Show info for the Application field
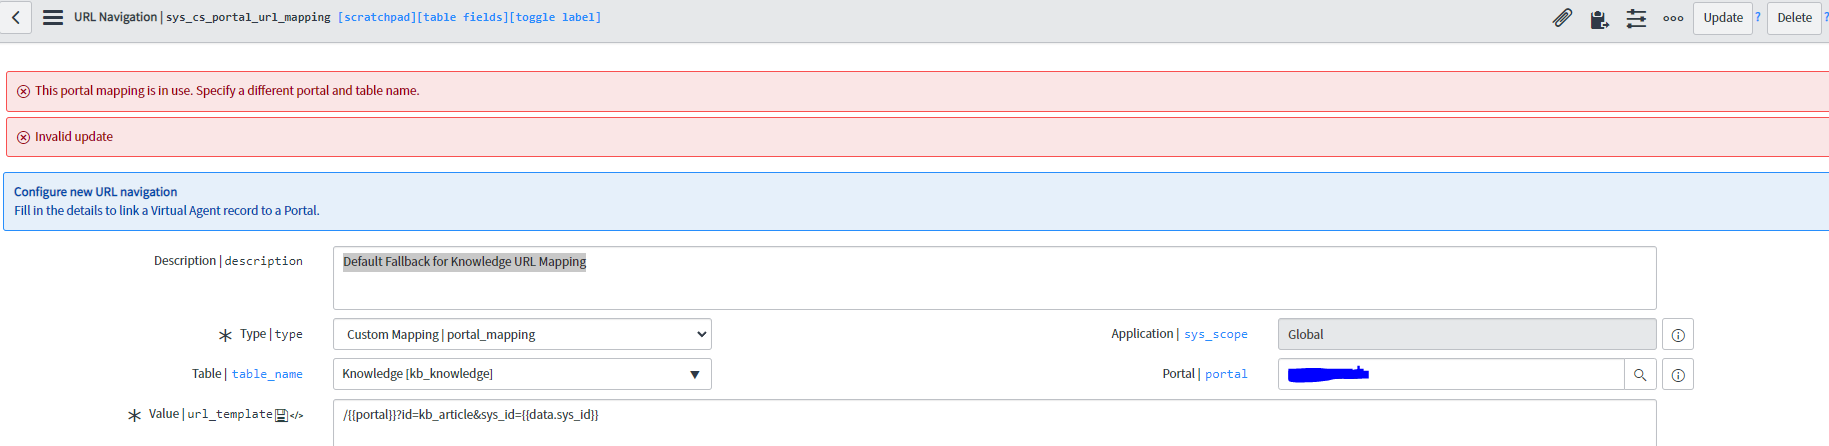 [x=1678, y=335]
